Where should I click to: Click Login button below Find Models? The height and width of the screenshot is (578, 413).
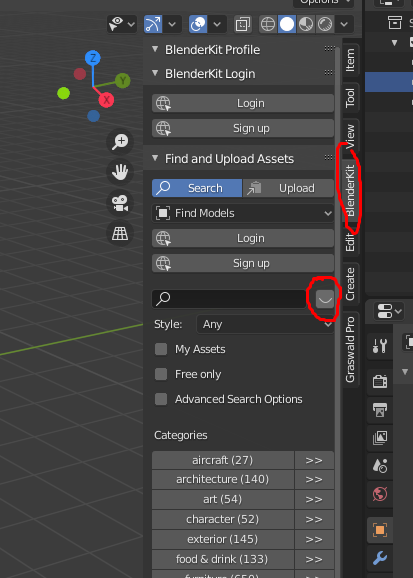pos(243,238)
